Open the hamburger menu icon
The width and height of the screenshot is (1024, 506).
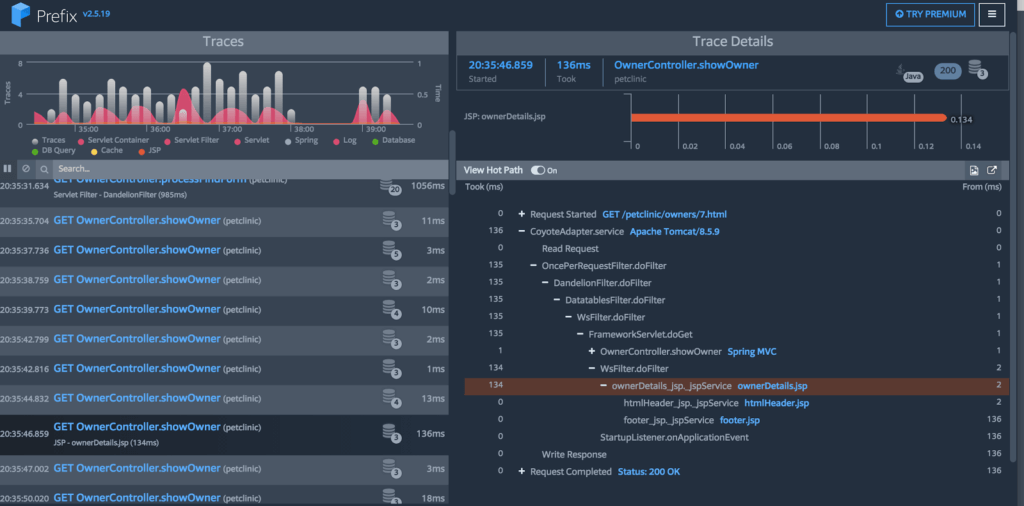(991, 14)
